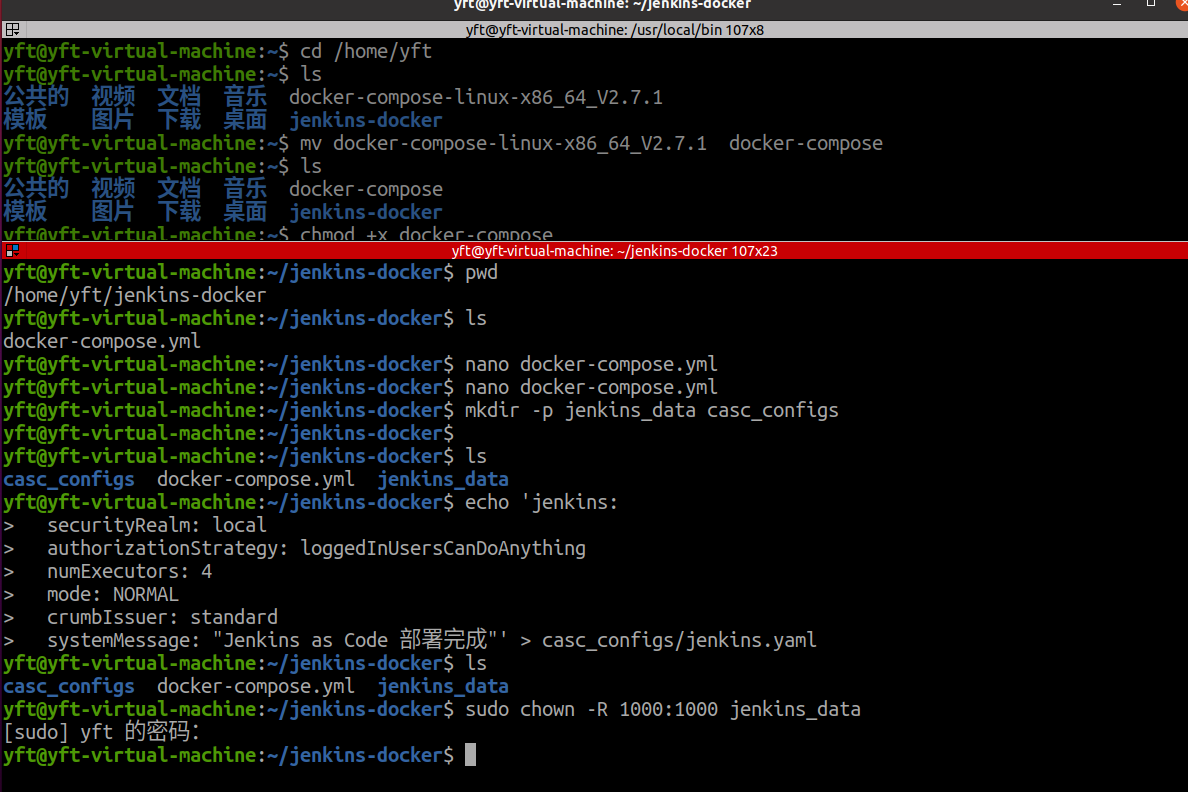Maximize the Terminator window
The image size is (1188, 792).
click(1151, 4)
